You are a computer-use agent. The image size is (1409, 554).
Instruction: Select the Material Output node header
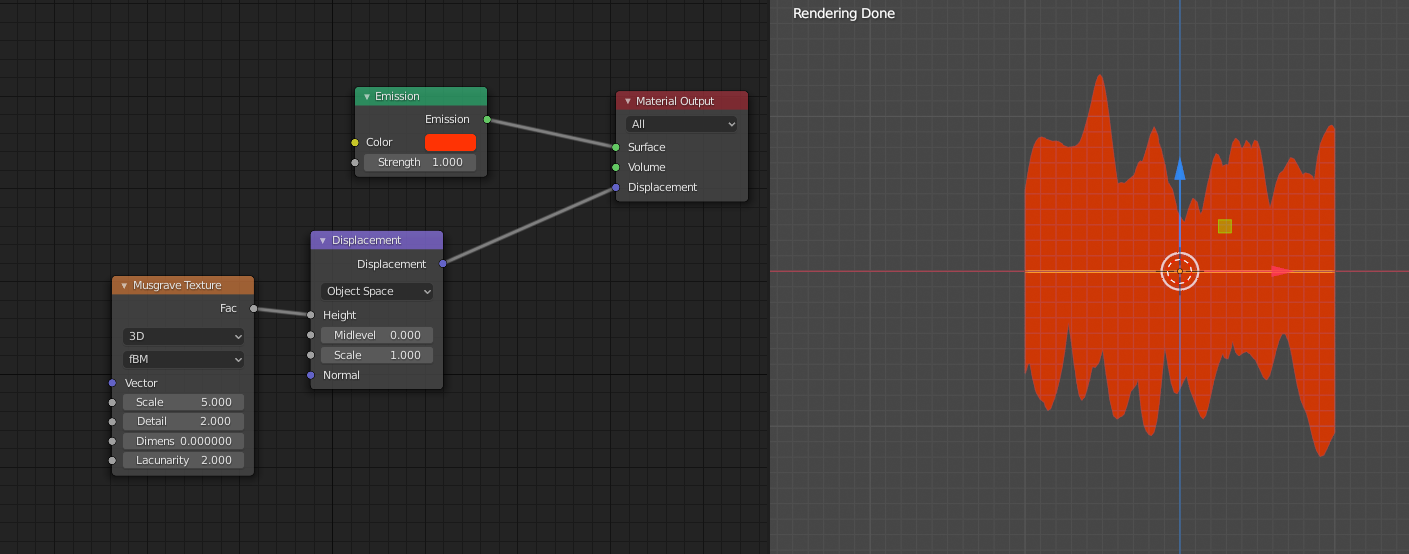682,101
